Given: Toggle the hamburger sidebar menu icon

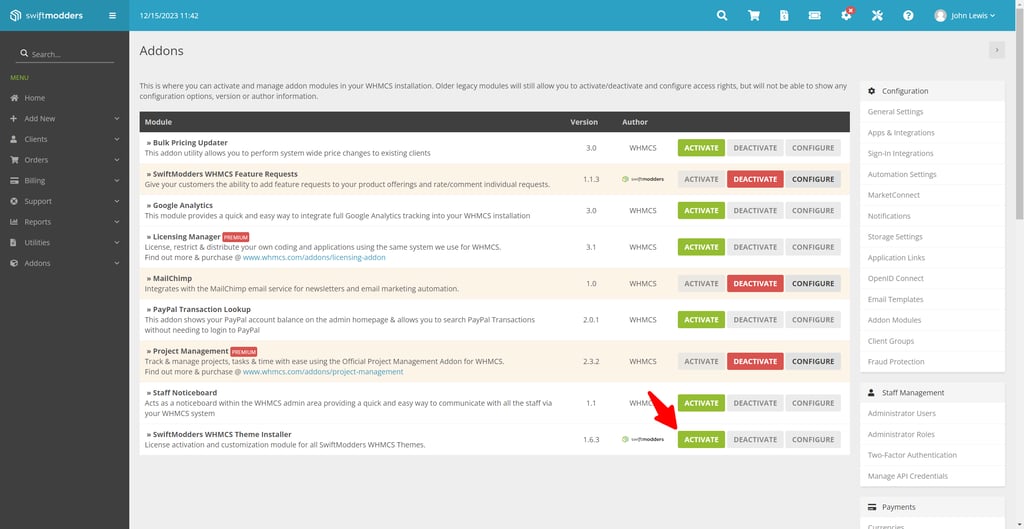Looking at the screenshot, I should (x=112, y=16).
